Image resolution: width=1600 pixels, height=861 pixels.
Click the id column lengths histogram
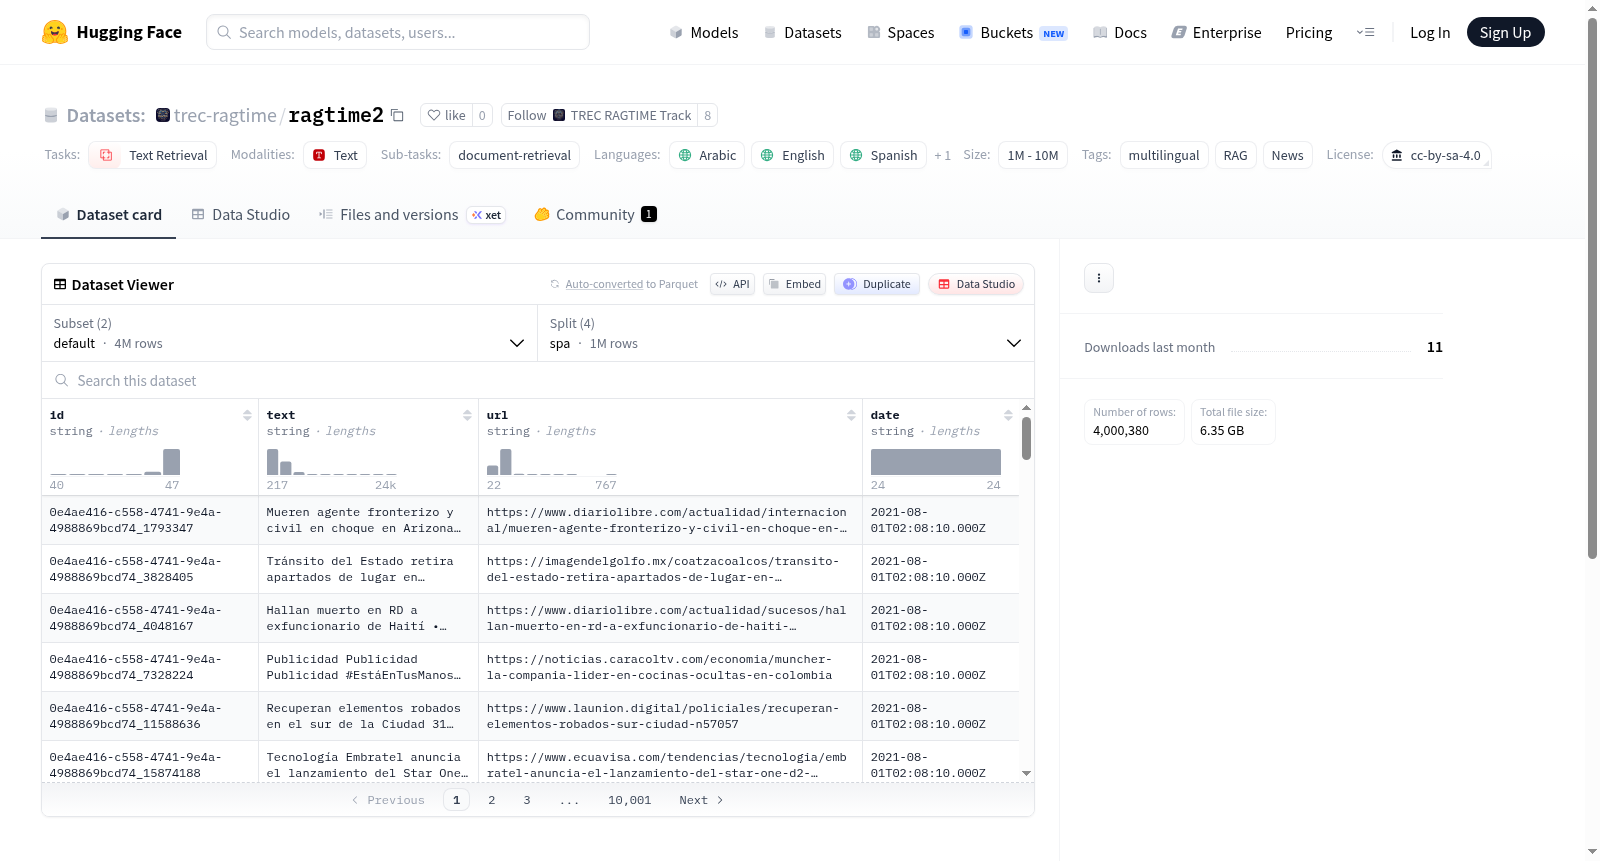pyautogui.click(x=115, y=462)
